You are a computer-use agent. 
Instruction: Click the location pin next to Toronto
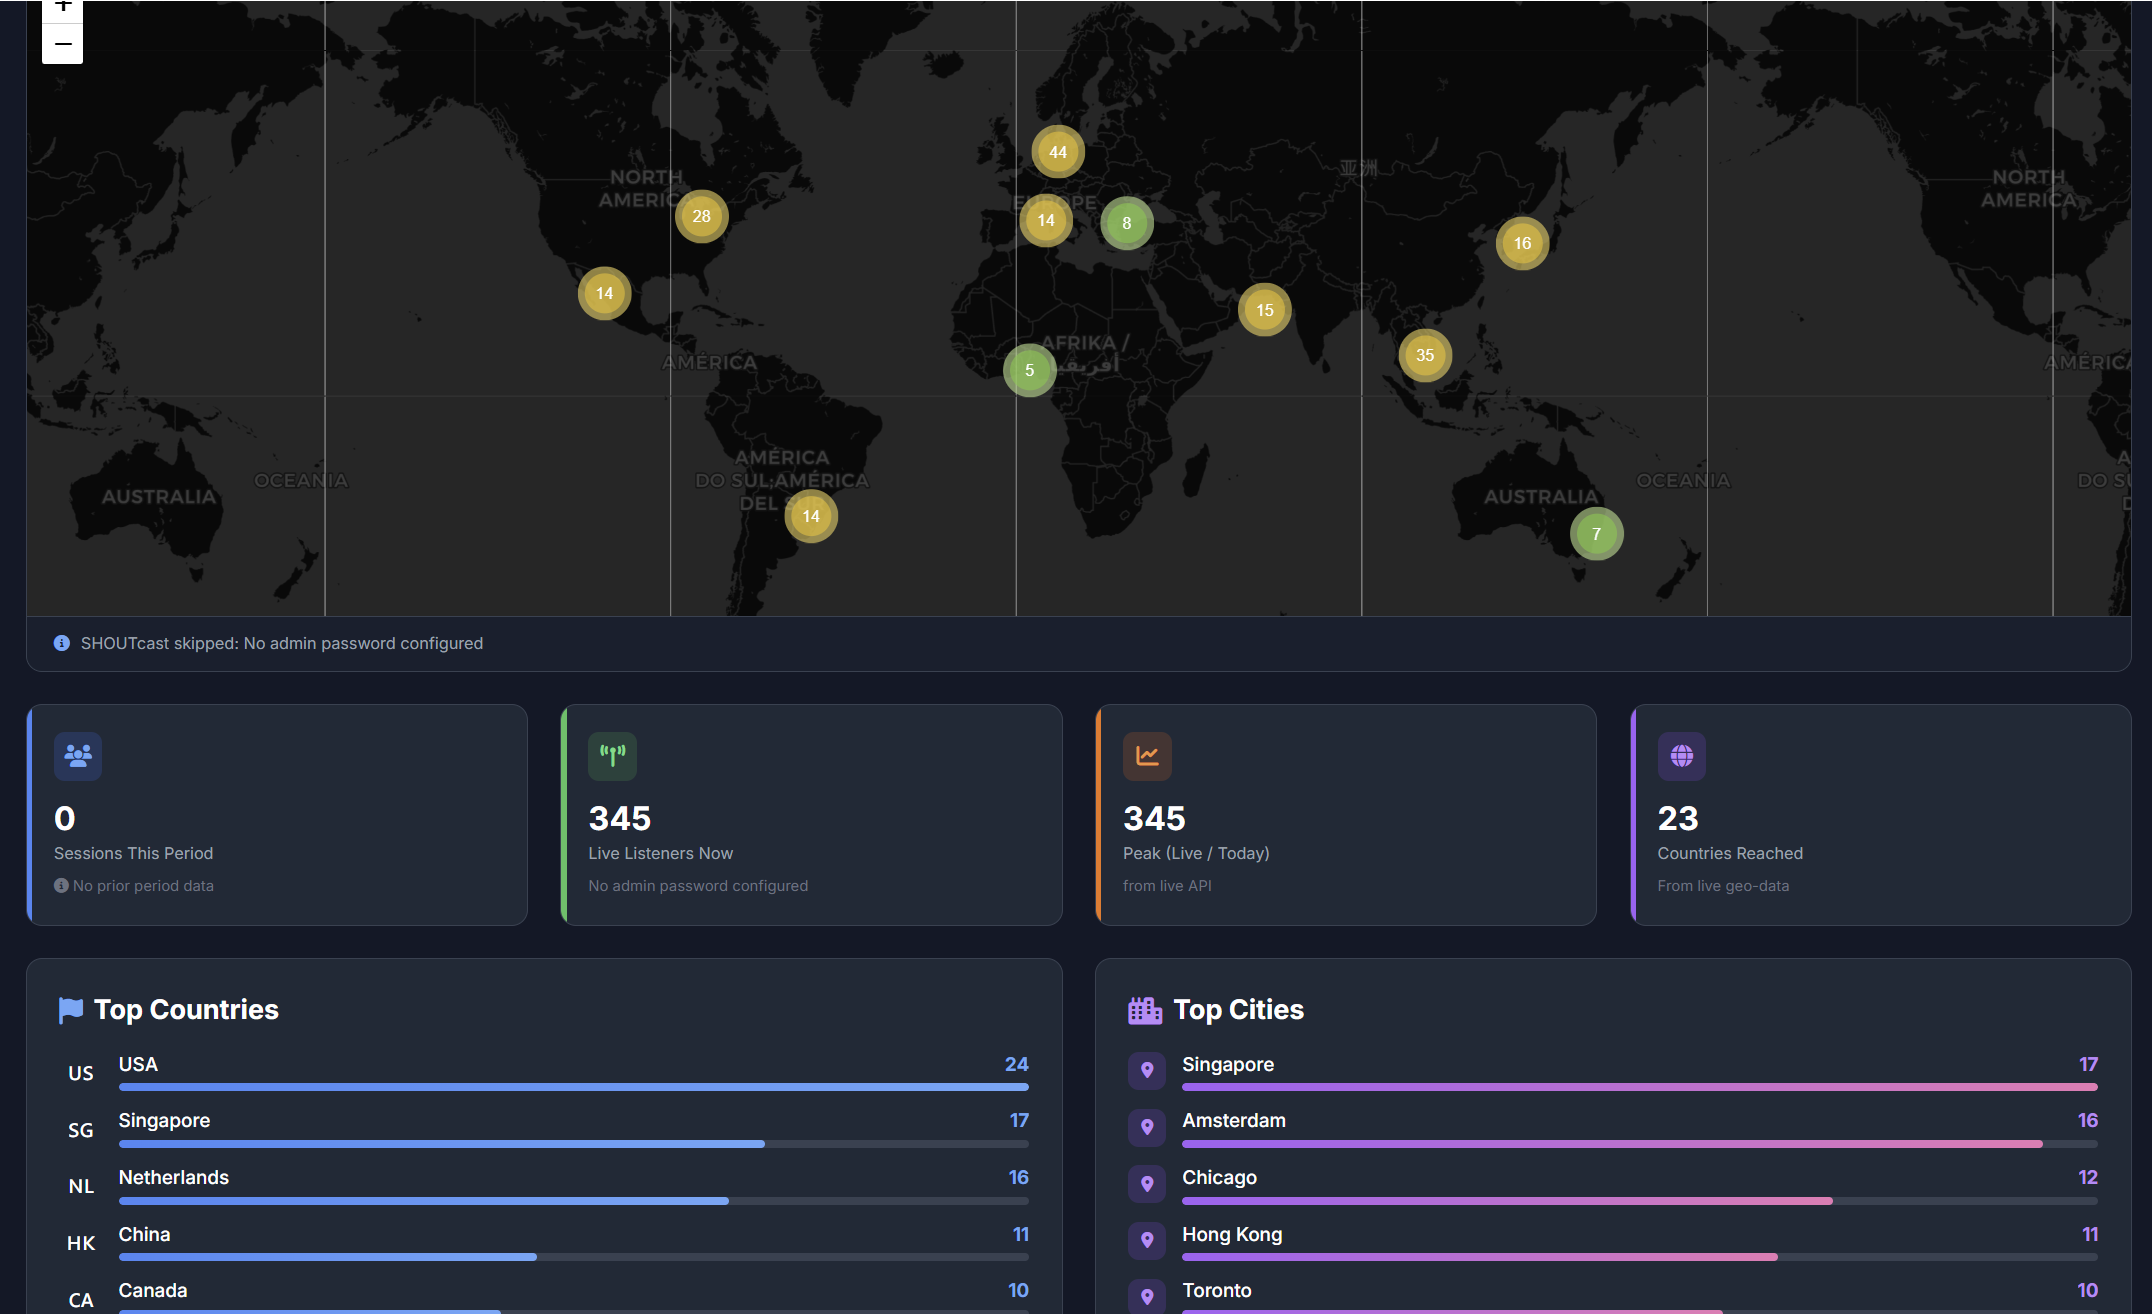pos(1147,1296)
